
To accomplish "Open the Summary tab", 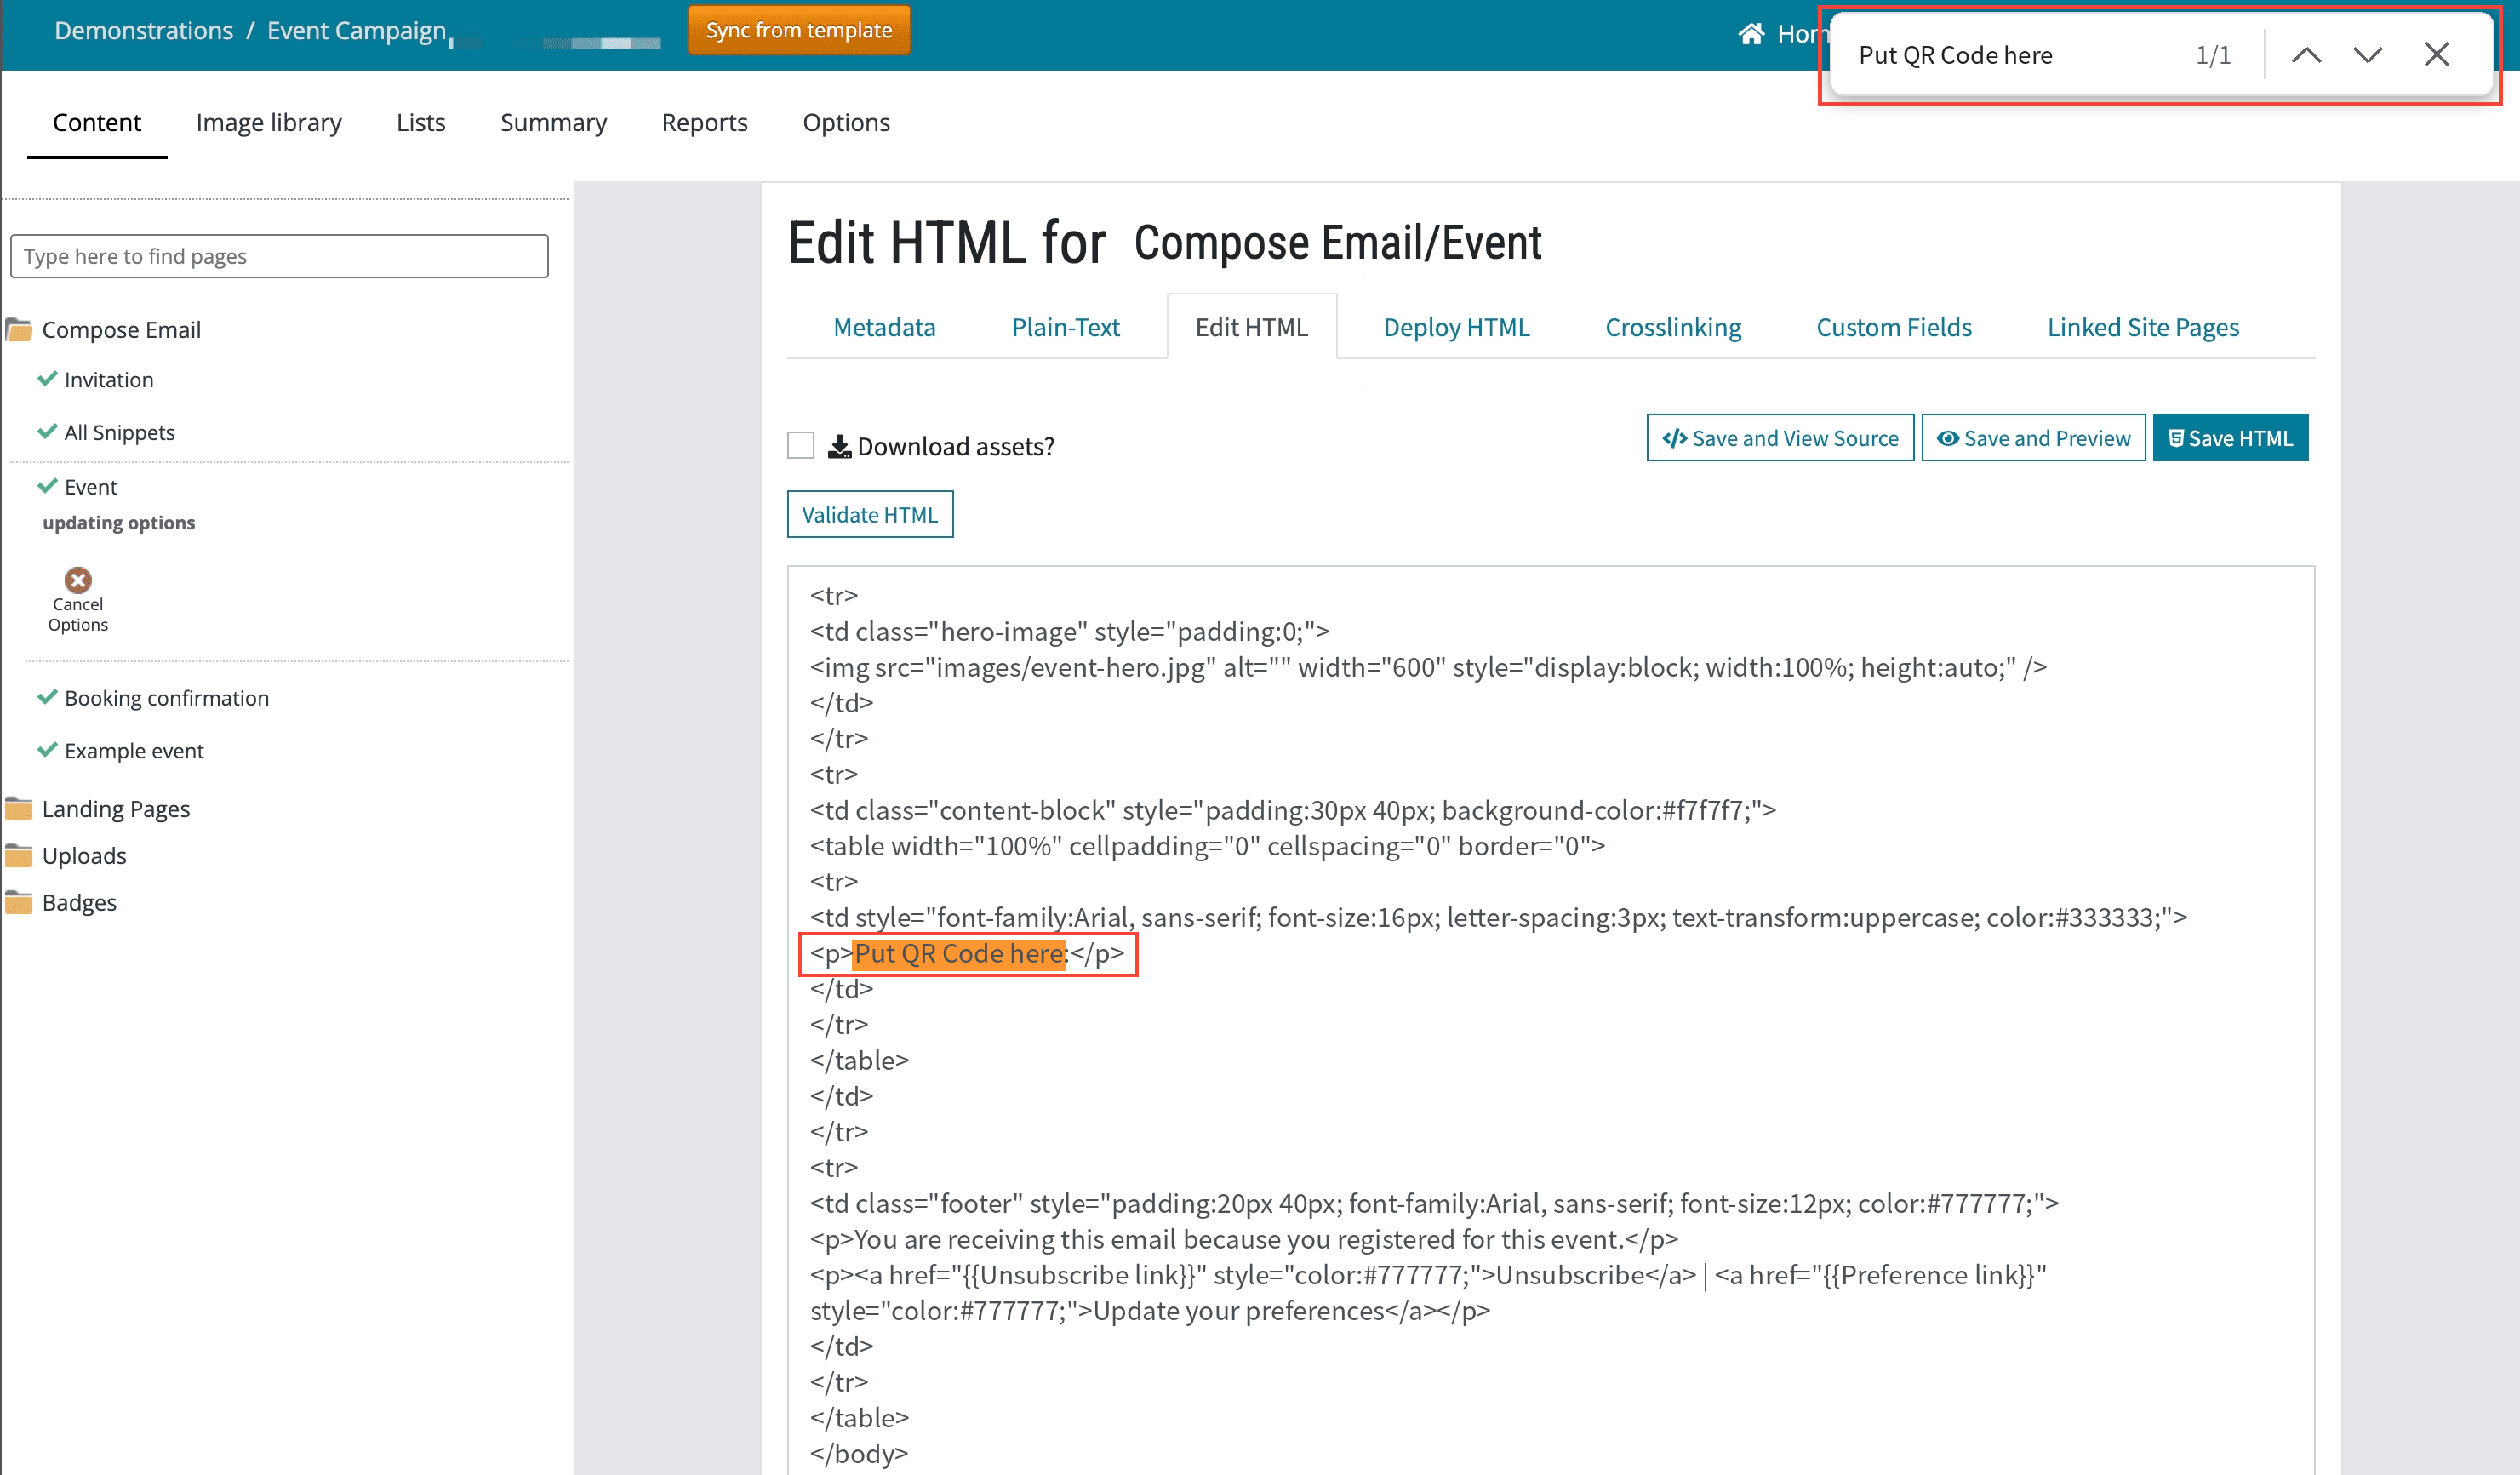I will pyautogui.click(x=553, y=122).
